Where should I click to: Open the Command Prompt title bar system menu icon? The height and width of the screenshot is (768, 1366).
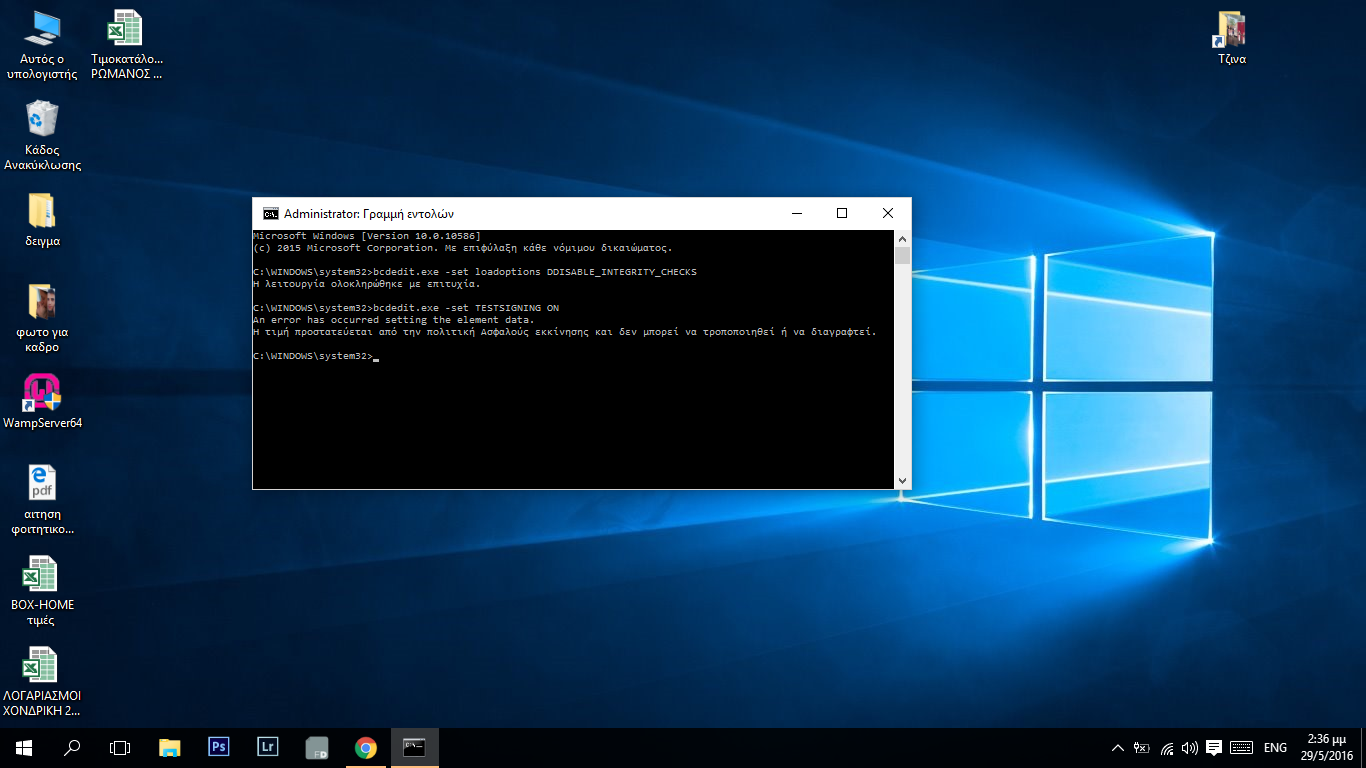tap(270, 213)
